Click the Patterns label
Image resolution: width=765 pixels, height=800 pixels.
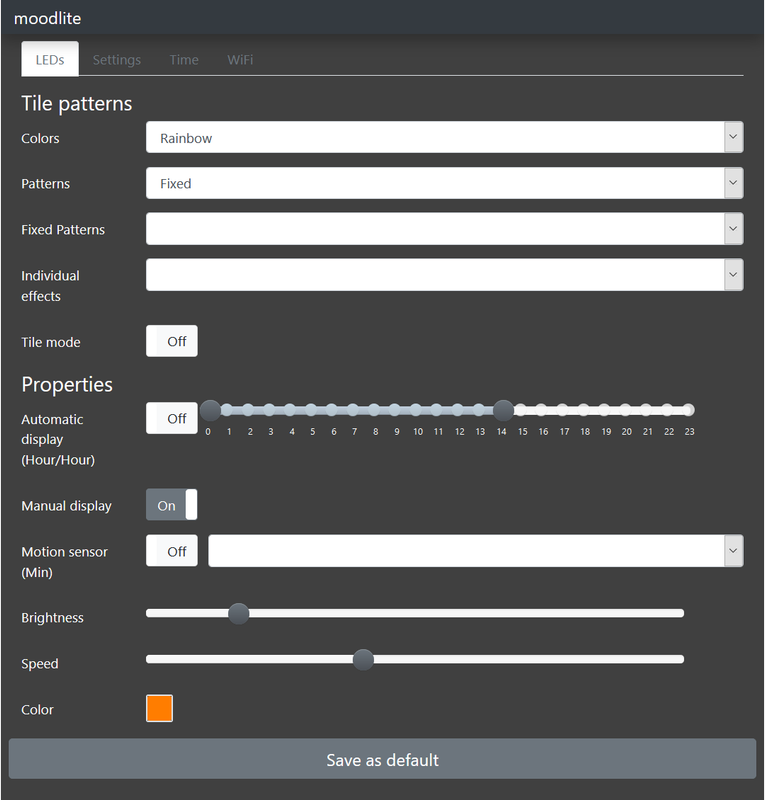[x=45, y=184]
